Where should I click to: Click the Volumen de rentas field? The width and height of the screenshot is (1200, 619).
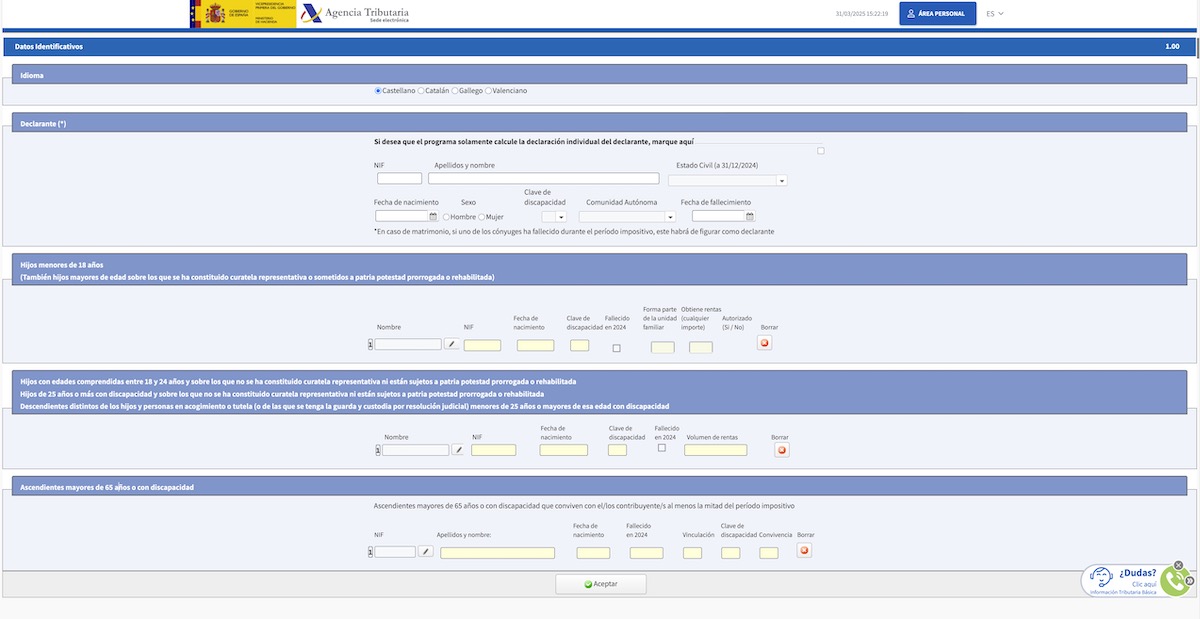716,450
